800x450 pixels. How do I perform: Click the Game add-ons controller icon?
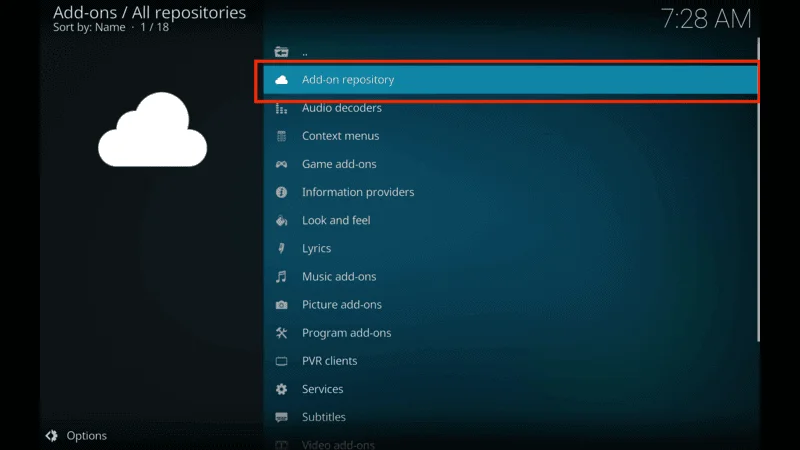click(281, 164)
